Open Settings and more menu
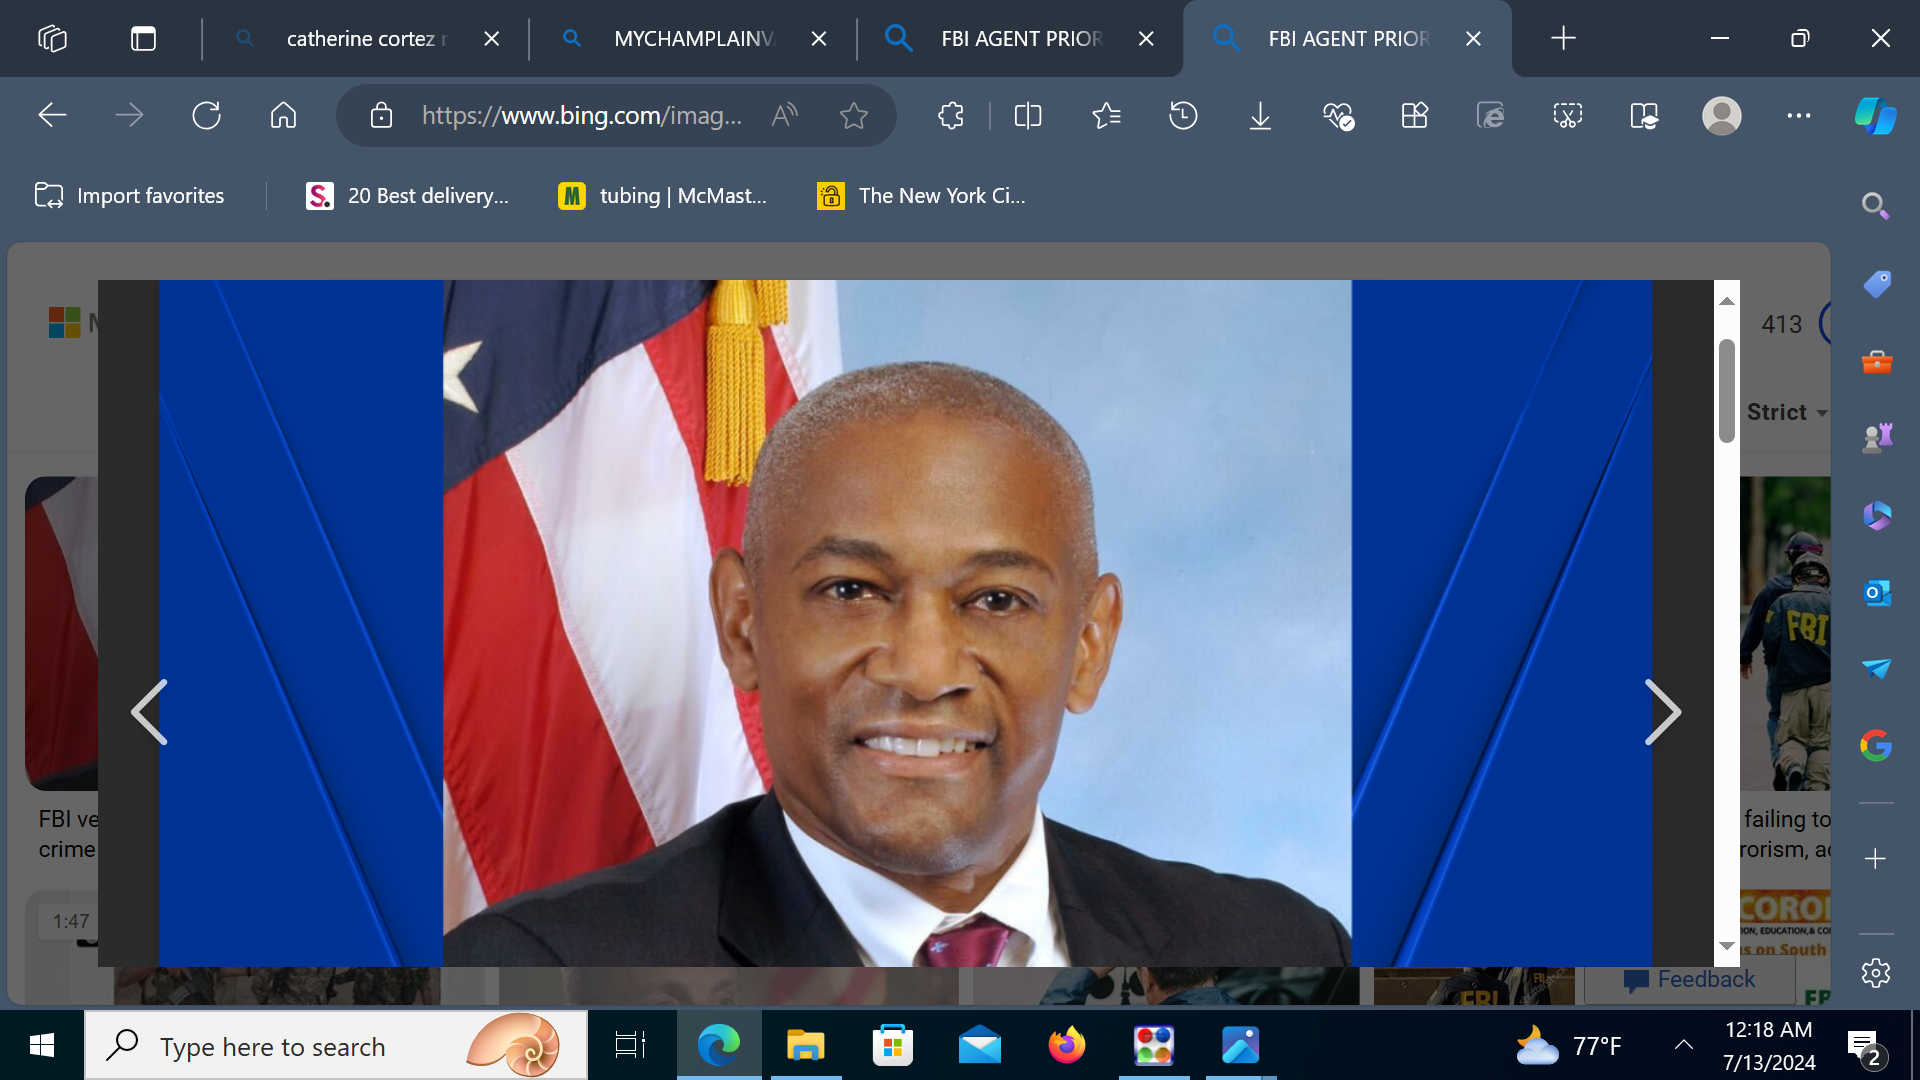Screen dimensions: 1920x1080 point(1799,116)
